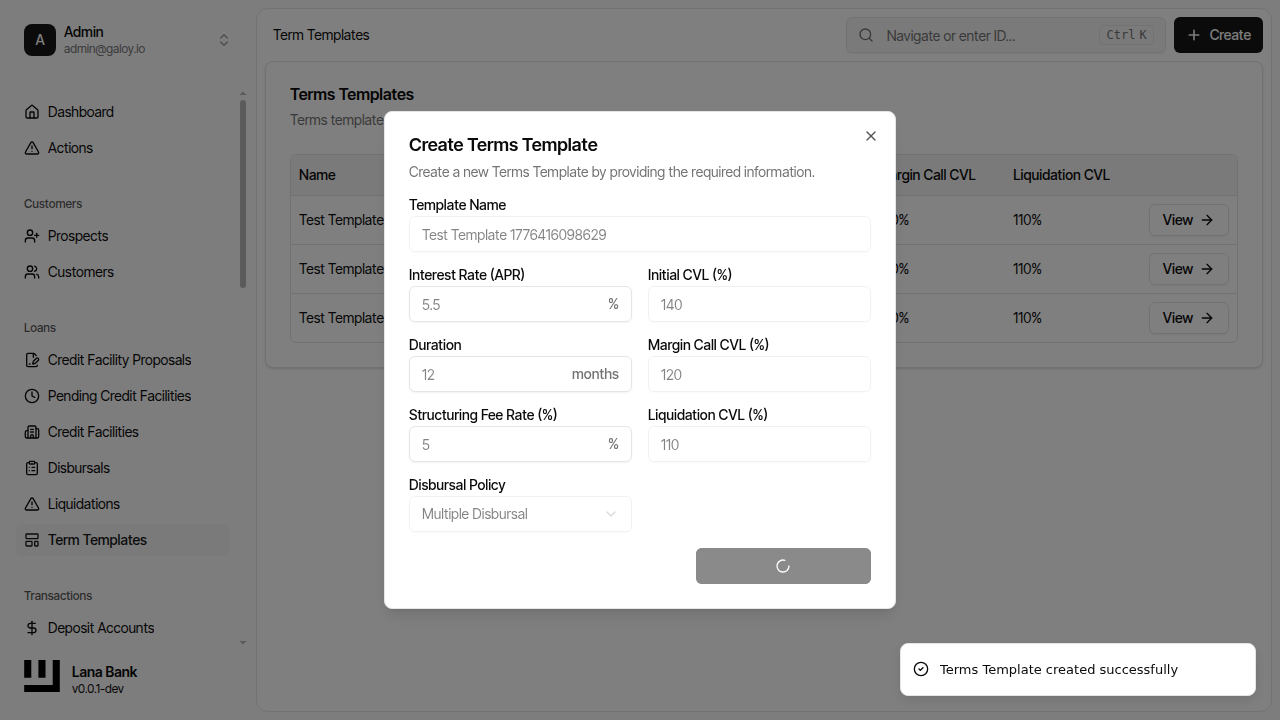This screenshot has width=1280, height=720.
Task: Expand the Admin account switcher
Action: (224, 39)
